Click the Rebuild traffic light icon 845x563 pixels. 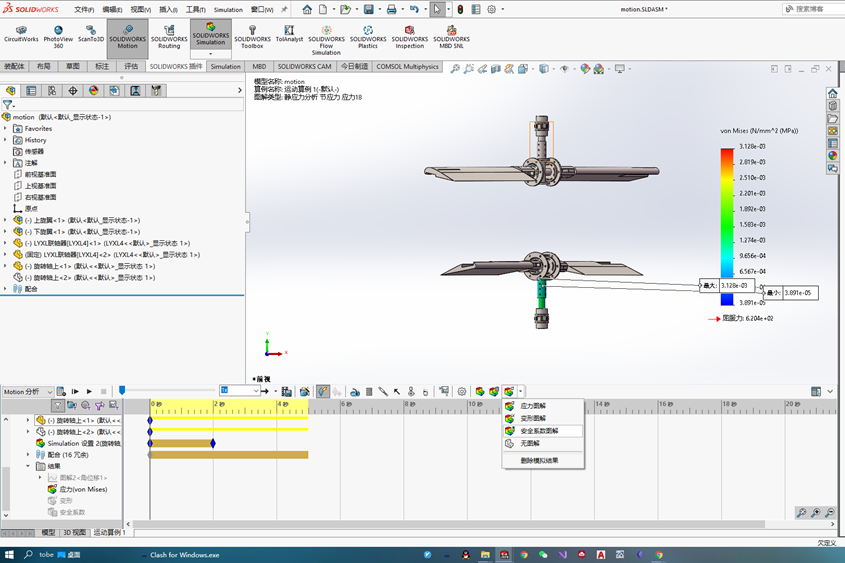click(x=460, y=10)
